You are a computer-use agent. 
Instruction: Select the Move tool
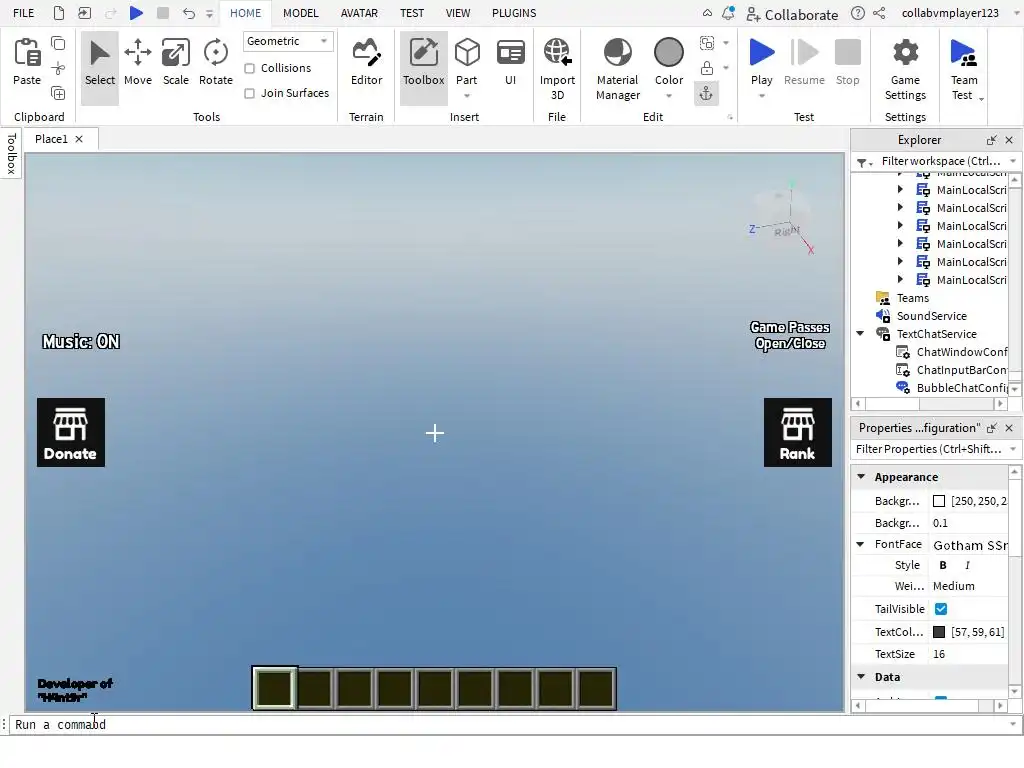(138, 63)
